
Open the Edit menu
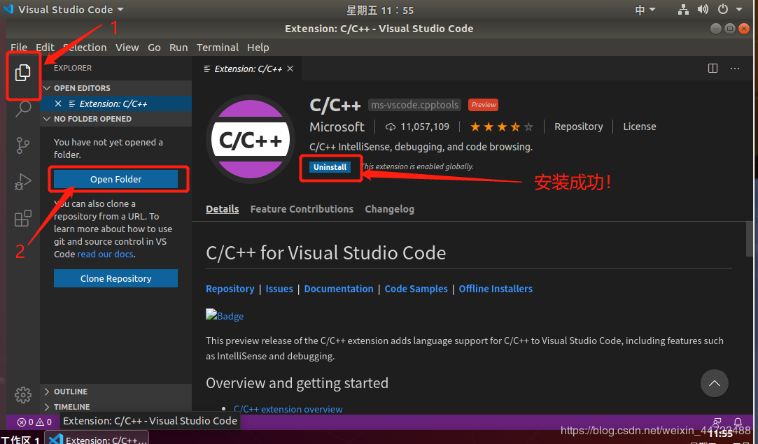click(x=45, y=47)
